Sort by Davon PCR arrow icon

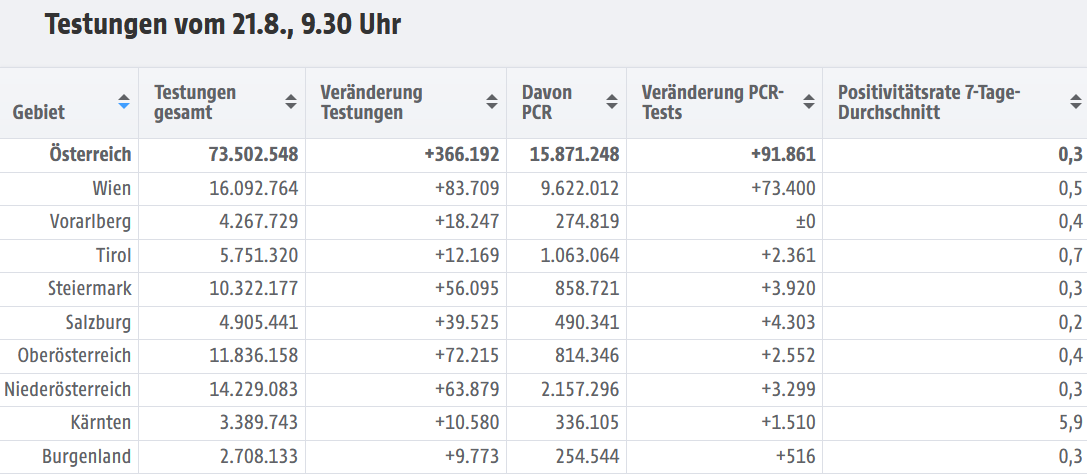pos(611,102)
